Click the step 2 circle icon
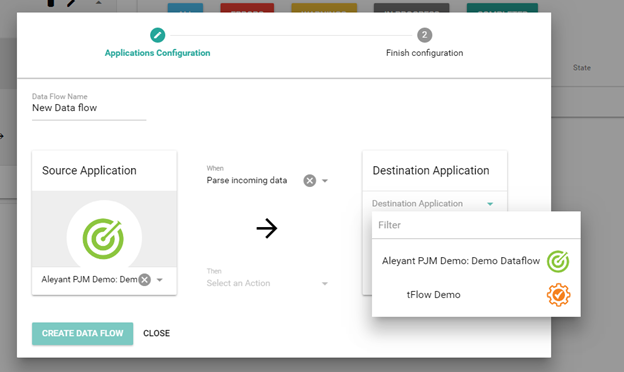624x372 pixels. coord(425,35)
